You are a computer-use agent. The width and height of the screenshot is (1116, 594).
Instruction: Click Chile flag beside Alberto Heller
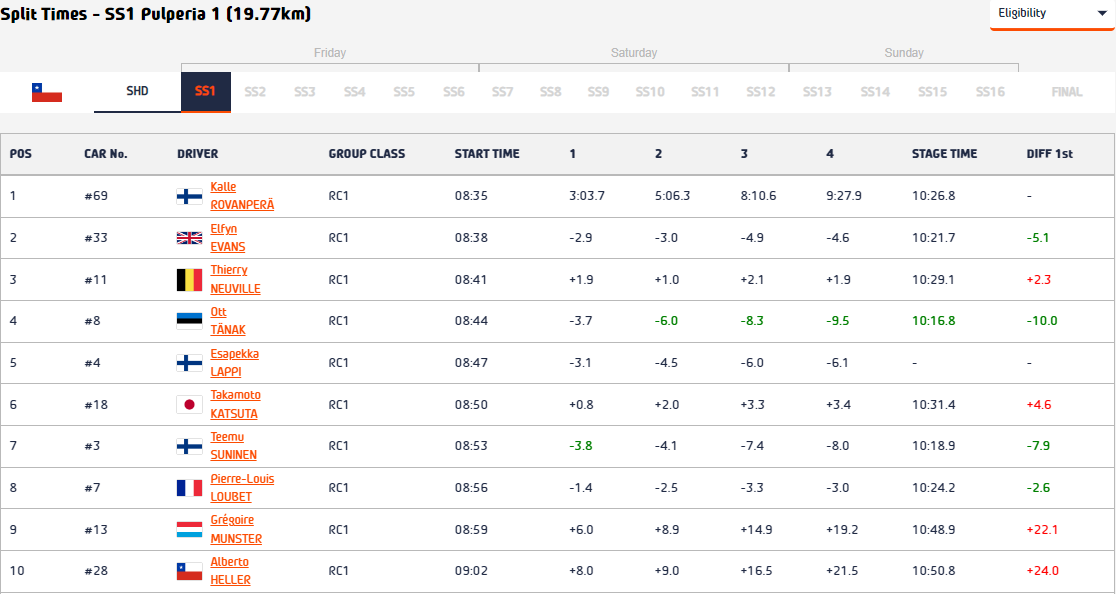189,571
